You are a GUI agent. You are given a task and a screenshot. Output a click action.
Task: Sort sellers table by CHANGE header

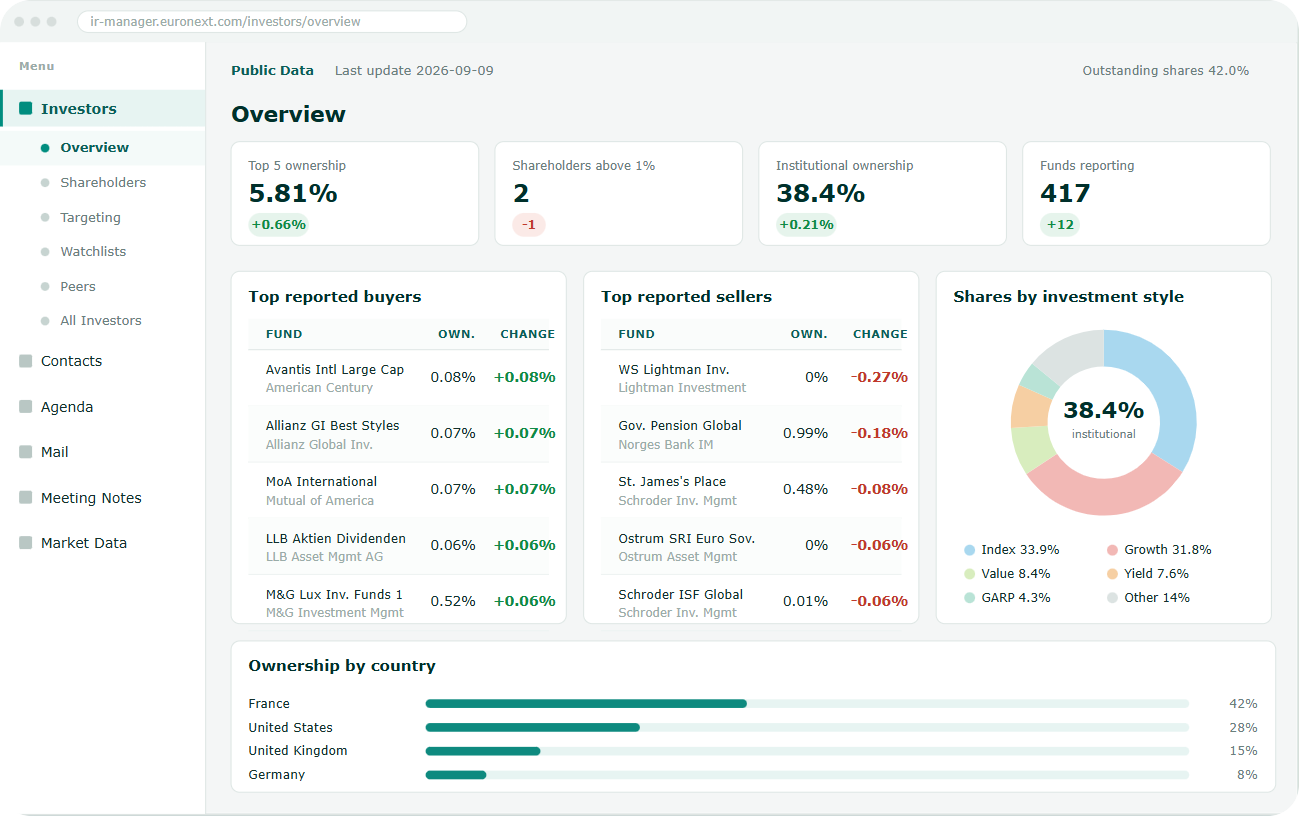[880, 334]
